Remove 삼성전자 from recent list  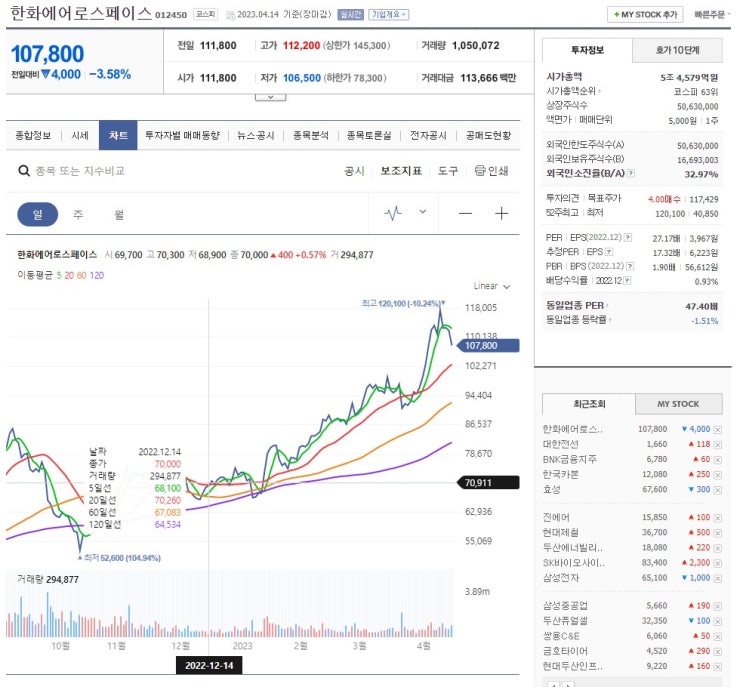click(717, 579)
